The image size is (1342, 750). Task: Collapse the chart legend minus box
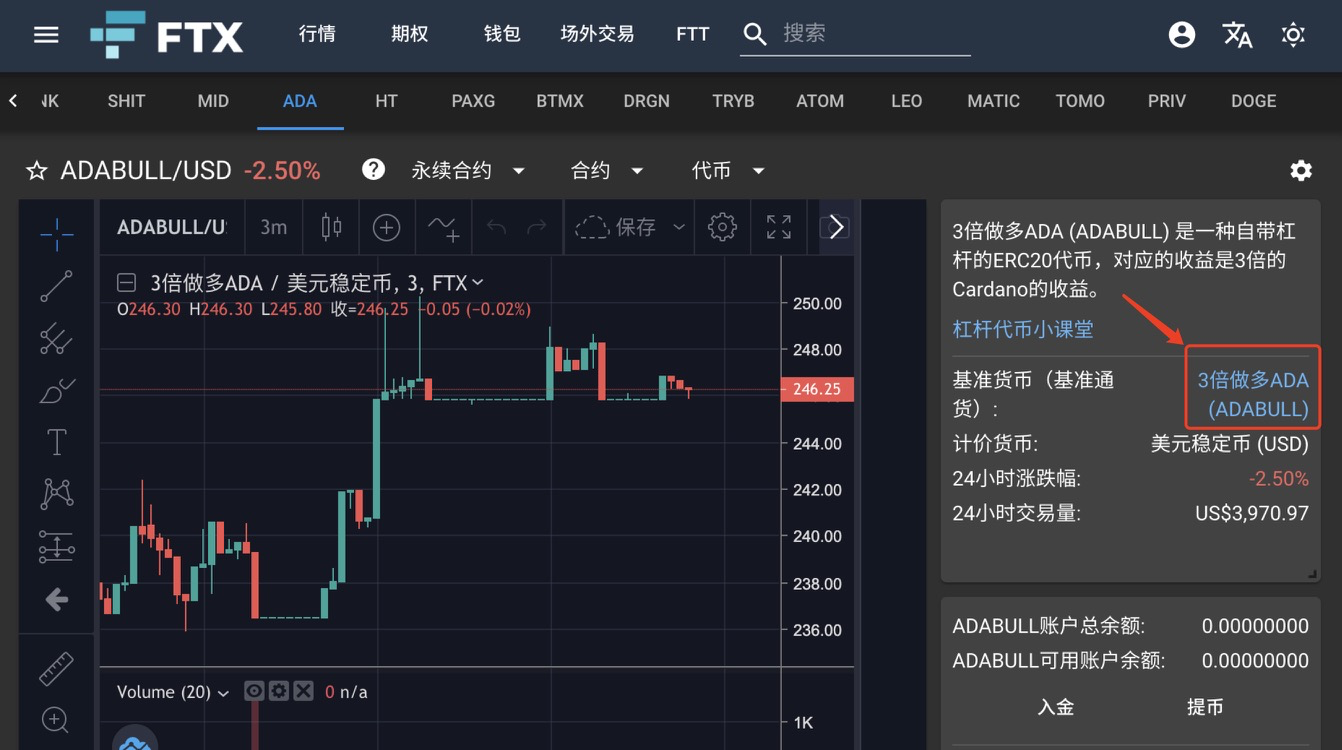[126, 282]
